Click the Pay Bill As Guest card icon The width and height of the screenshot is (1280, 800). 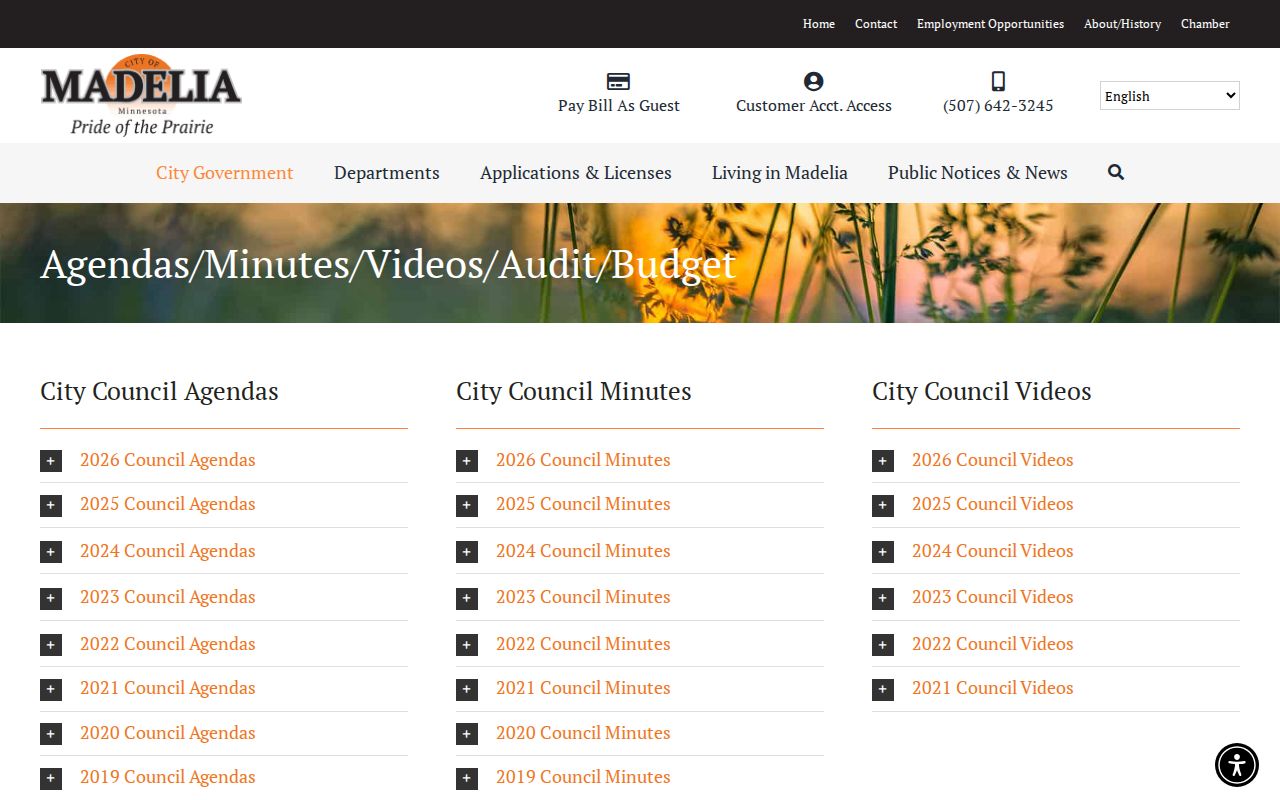tap(619, 81)
